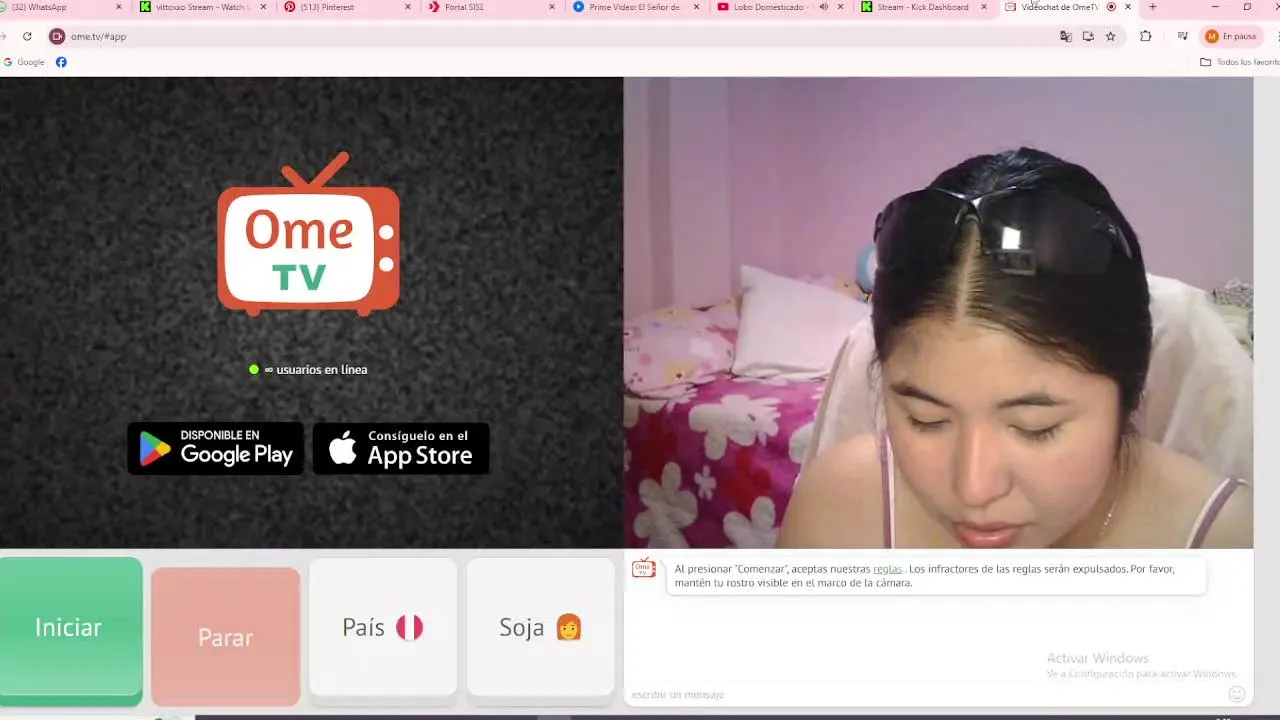This screenshot has width=1280, height=720.
Task: Close the Portal SISE tab
Action: [552, 7]
